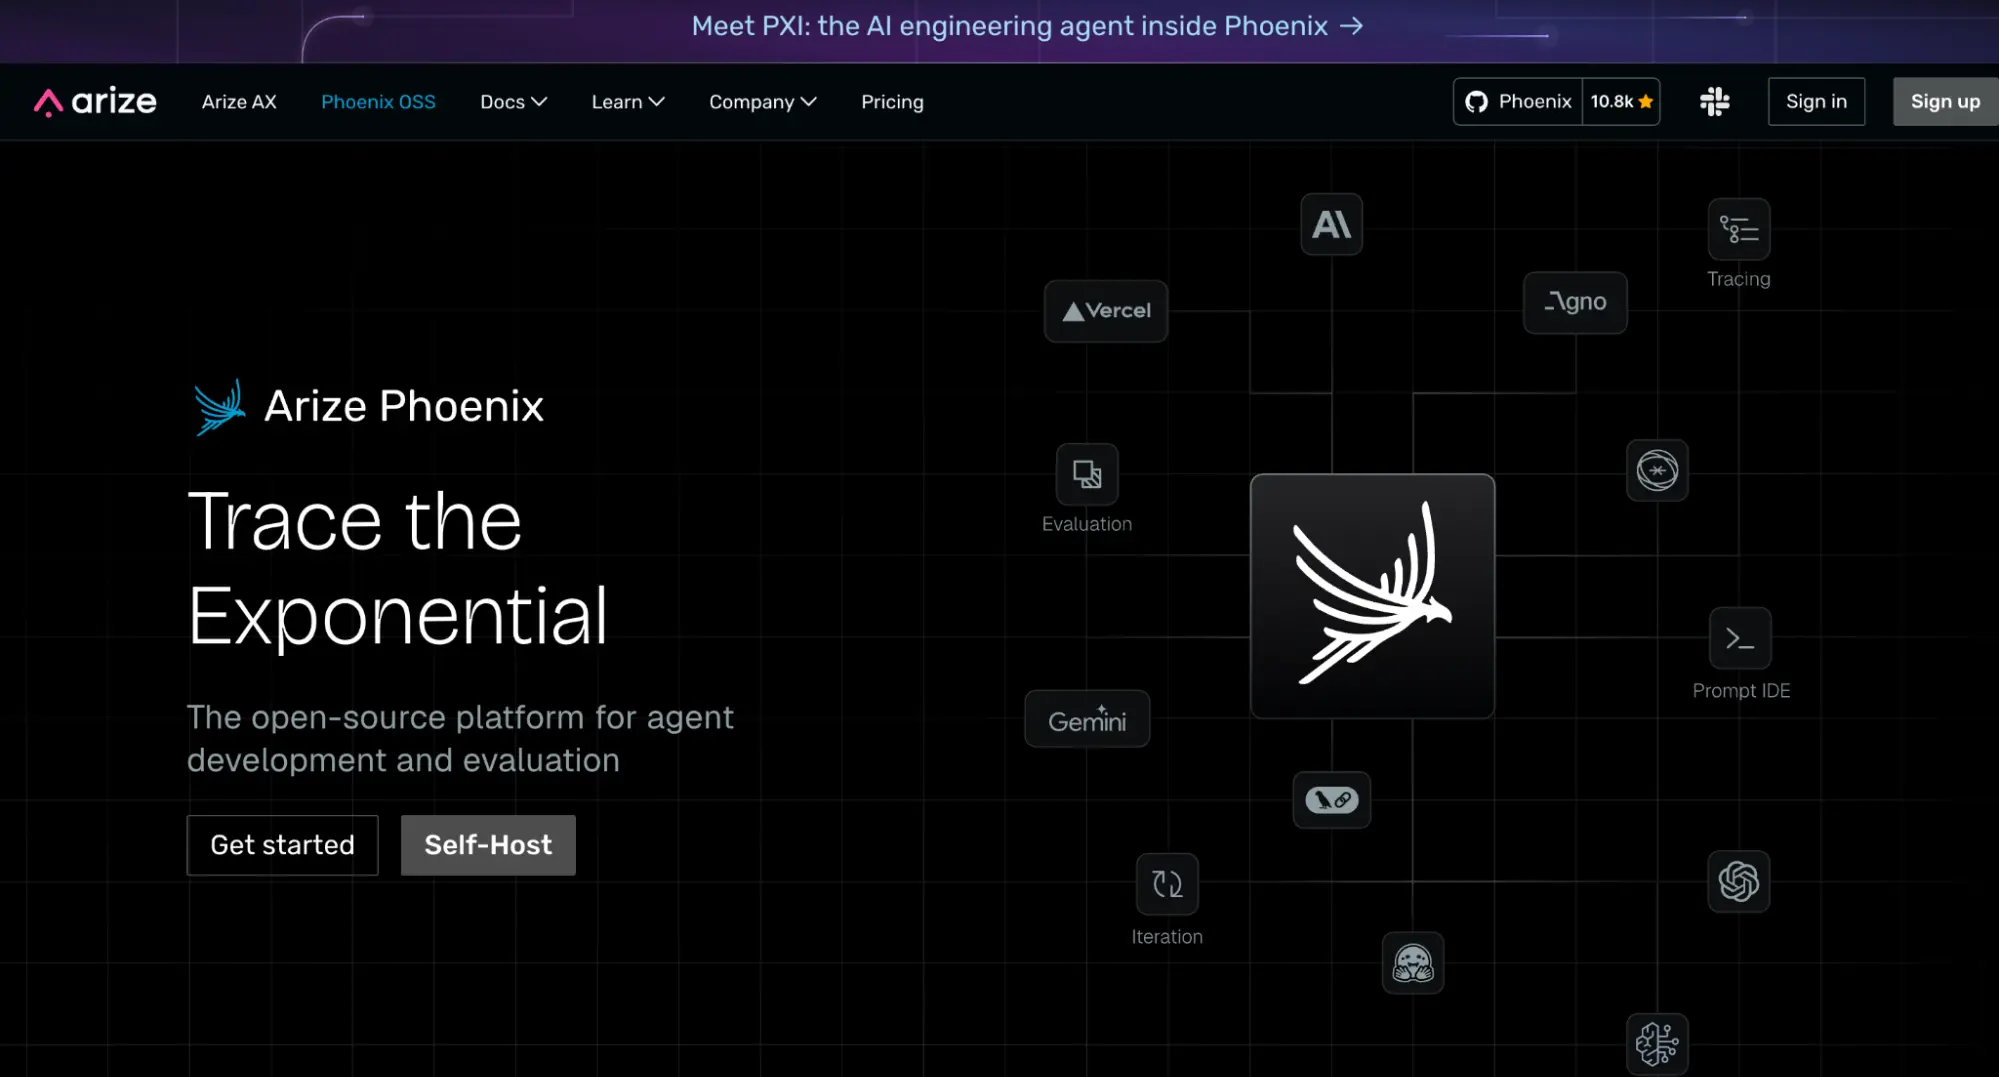The width and height of the screenshot is (1999, 1077).
Task: Click the Iteration label text
Action: (1167, 937)
